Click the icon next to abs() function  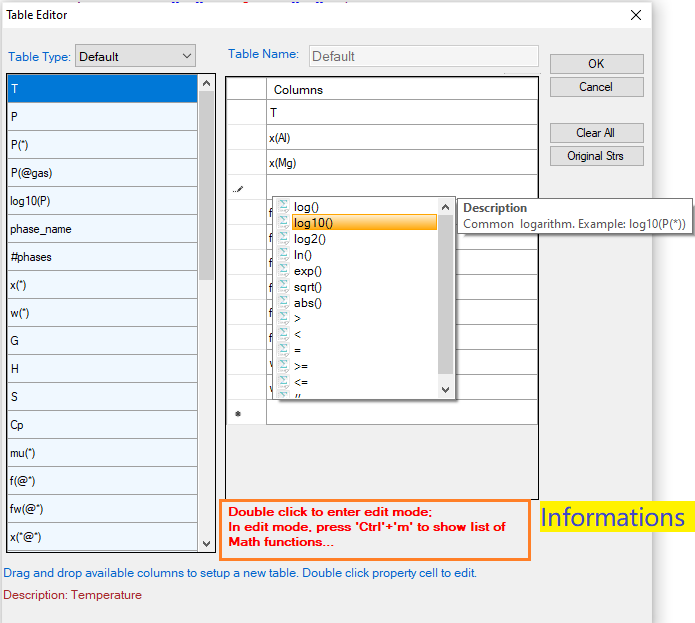tap(283, 303)
